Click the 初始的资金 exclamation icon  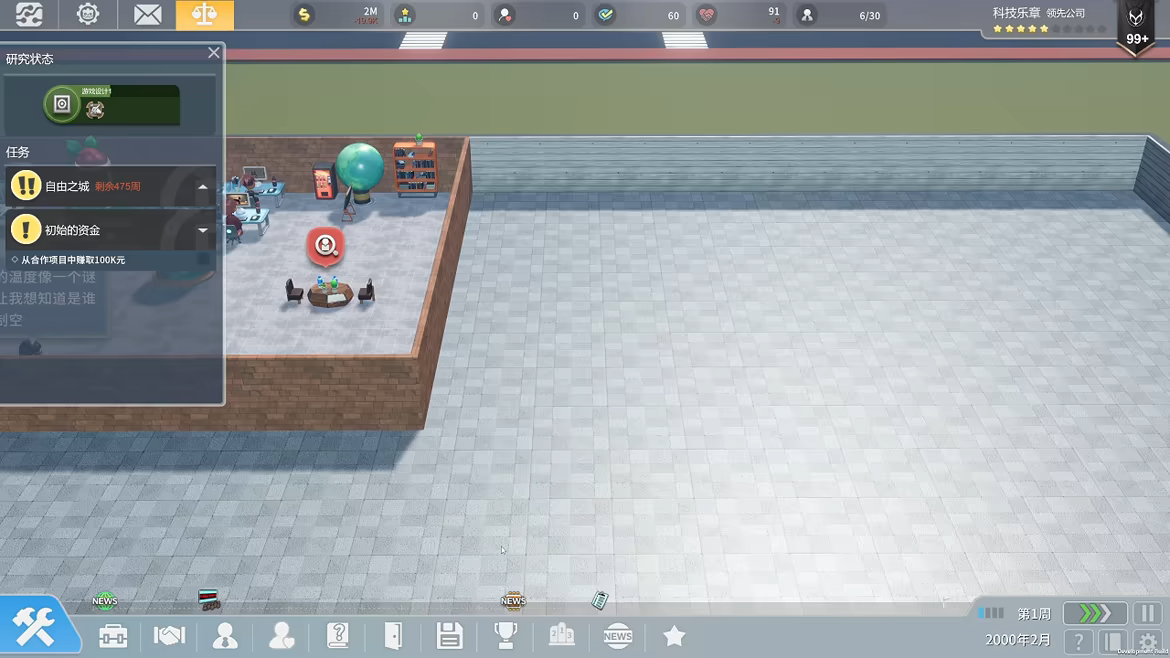[x=25, y=229]
